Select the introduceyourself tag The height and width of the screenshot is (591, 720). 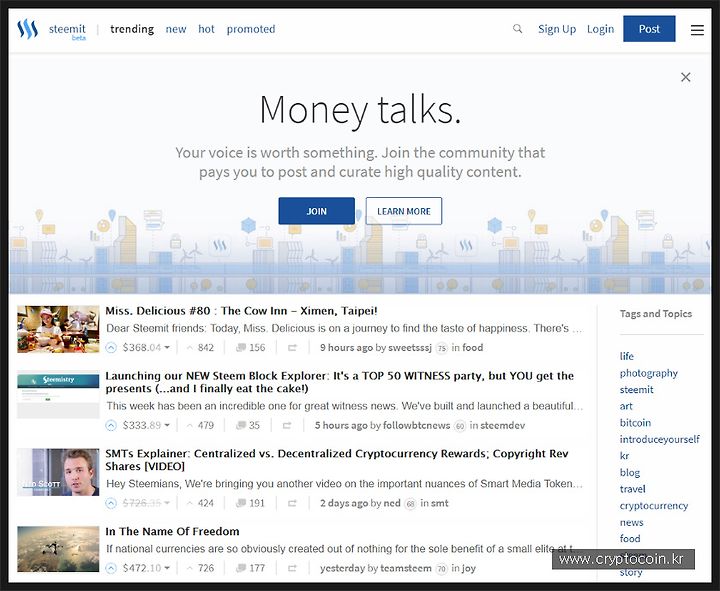pyautogui.click(x=659, y=439)
